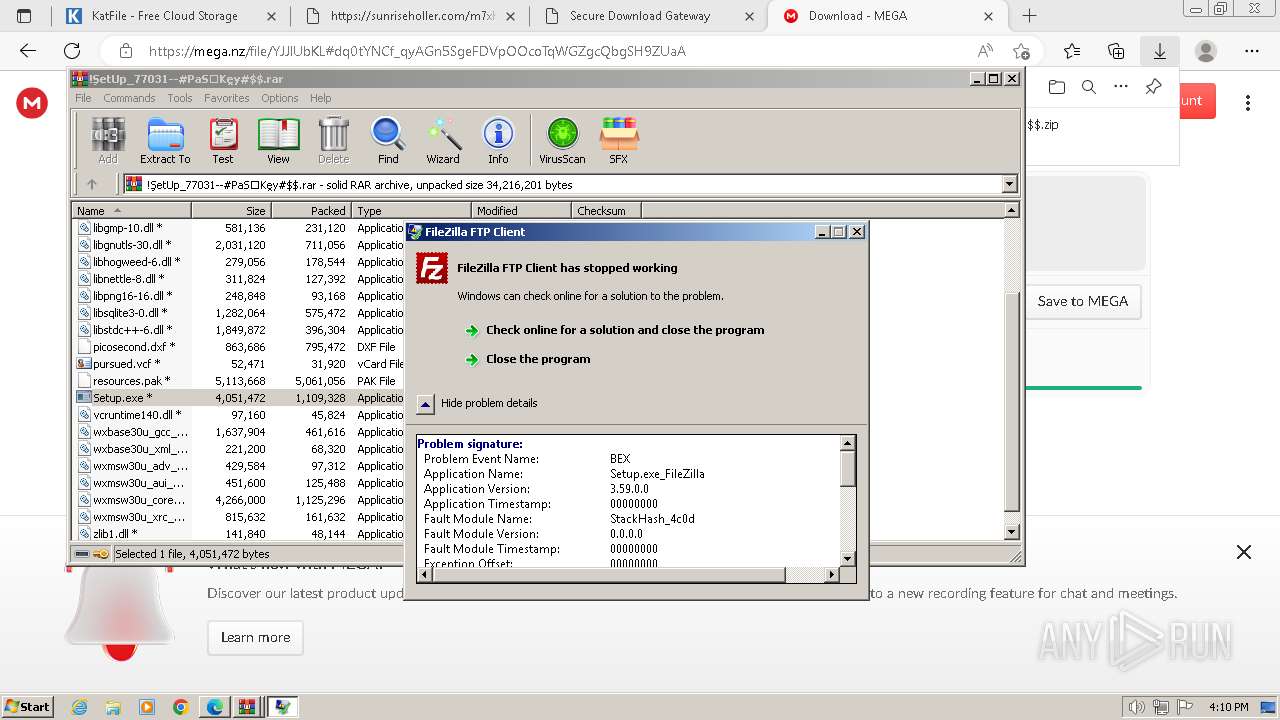Click the Edge profile avatar
The height and width of the screenshot is (720, 1280).
click(1206, 51)
